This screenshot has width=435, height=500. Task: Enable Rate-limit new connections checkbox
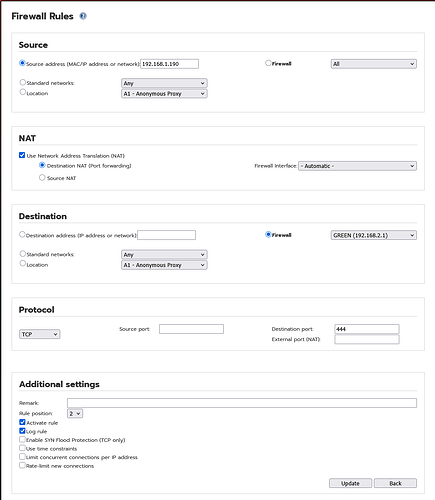click(22, 466)
